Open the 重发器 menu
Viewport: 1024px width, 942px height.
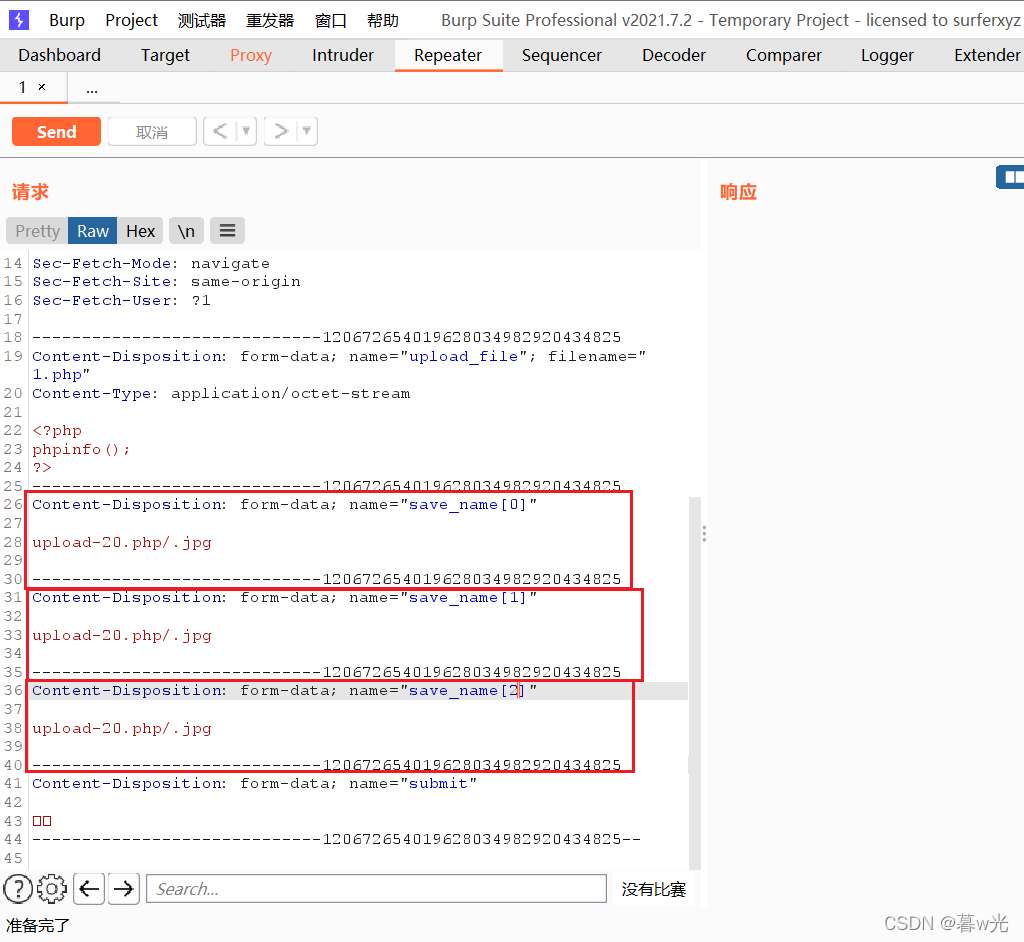[270, 20]
